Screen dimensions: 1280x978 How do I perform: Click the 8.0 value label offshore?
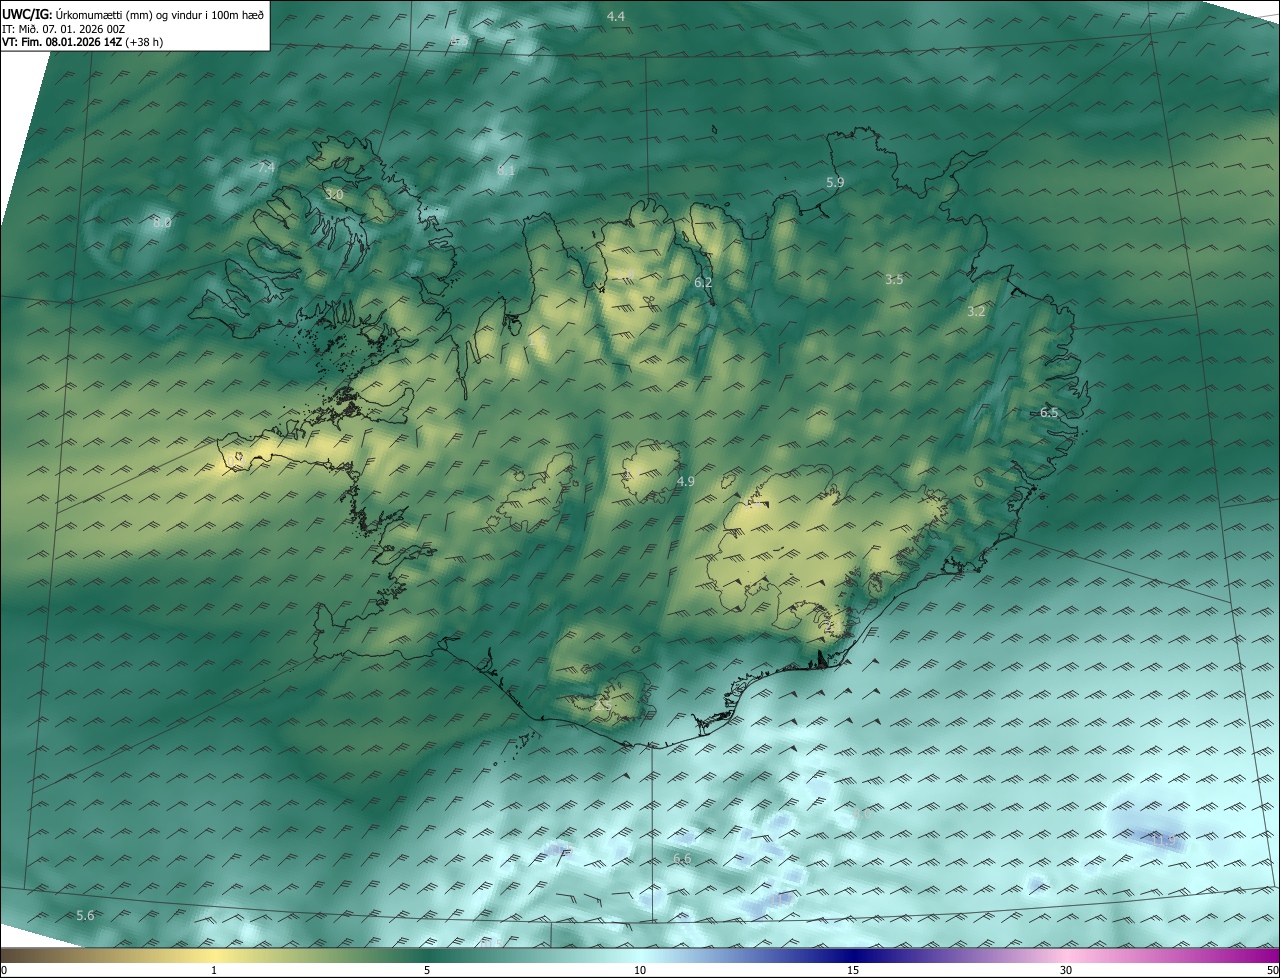click(162, 222)
